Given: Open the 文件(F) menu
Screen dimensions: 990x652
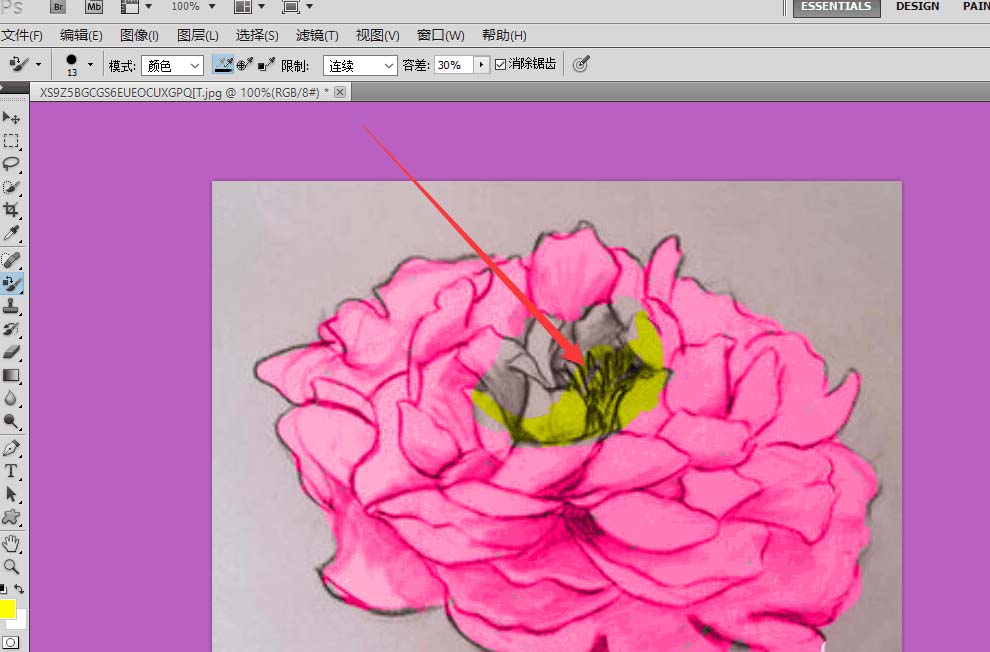Looking at the screenshot, I should click(22, 35).
